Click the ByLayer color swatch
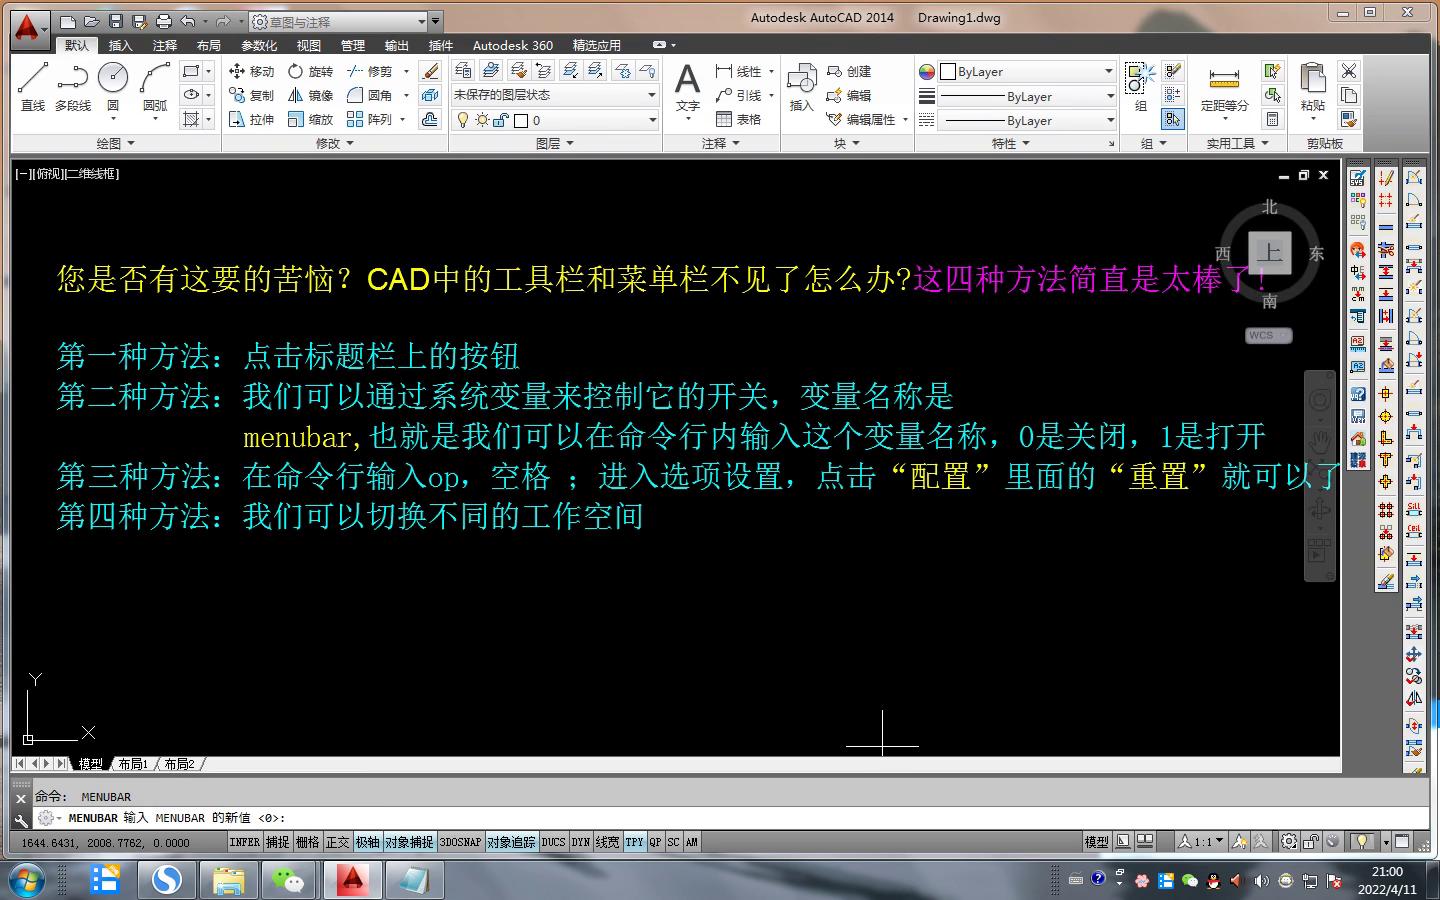The width and height of the screenshot is (1440, 900). click(948, 72)
